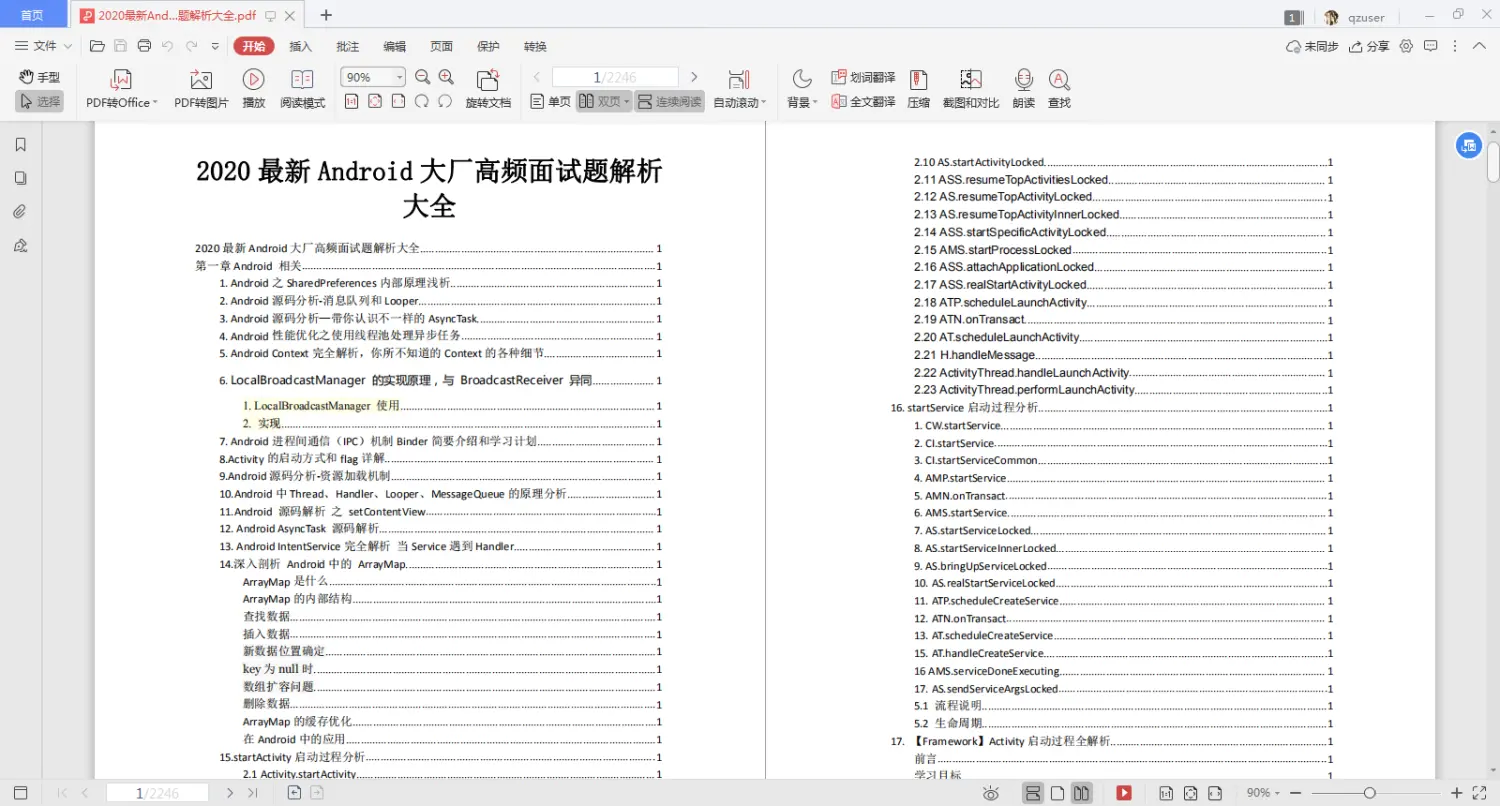Zoom out using ribbon magnifier minus
Viewport: 1500px width, 806px height.
pyautogui.click(x=422, y=77)
